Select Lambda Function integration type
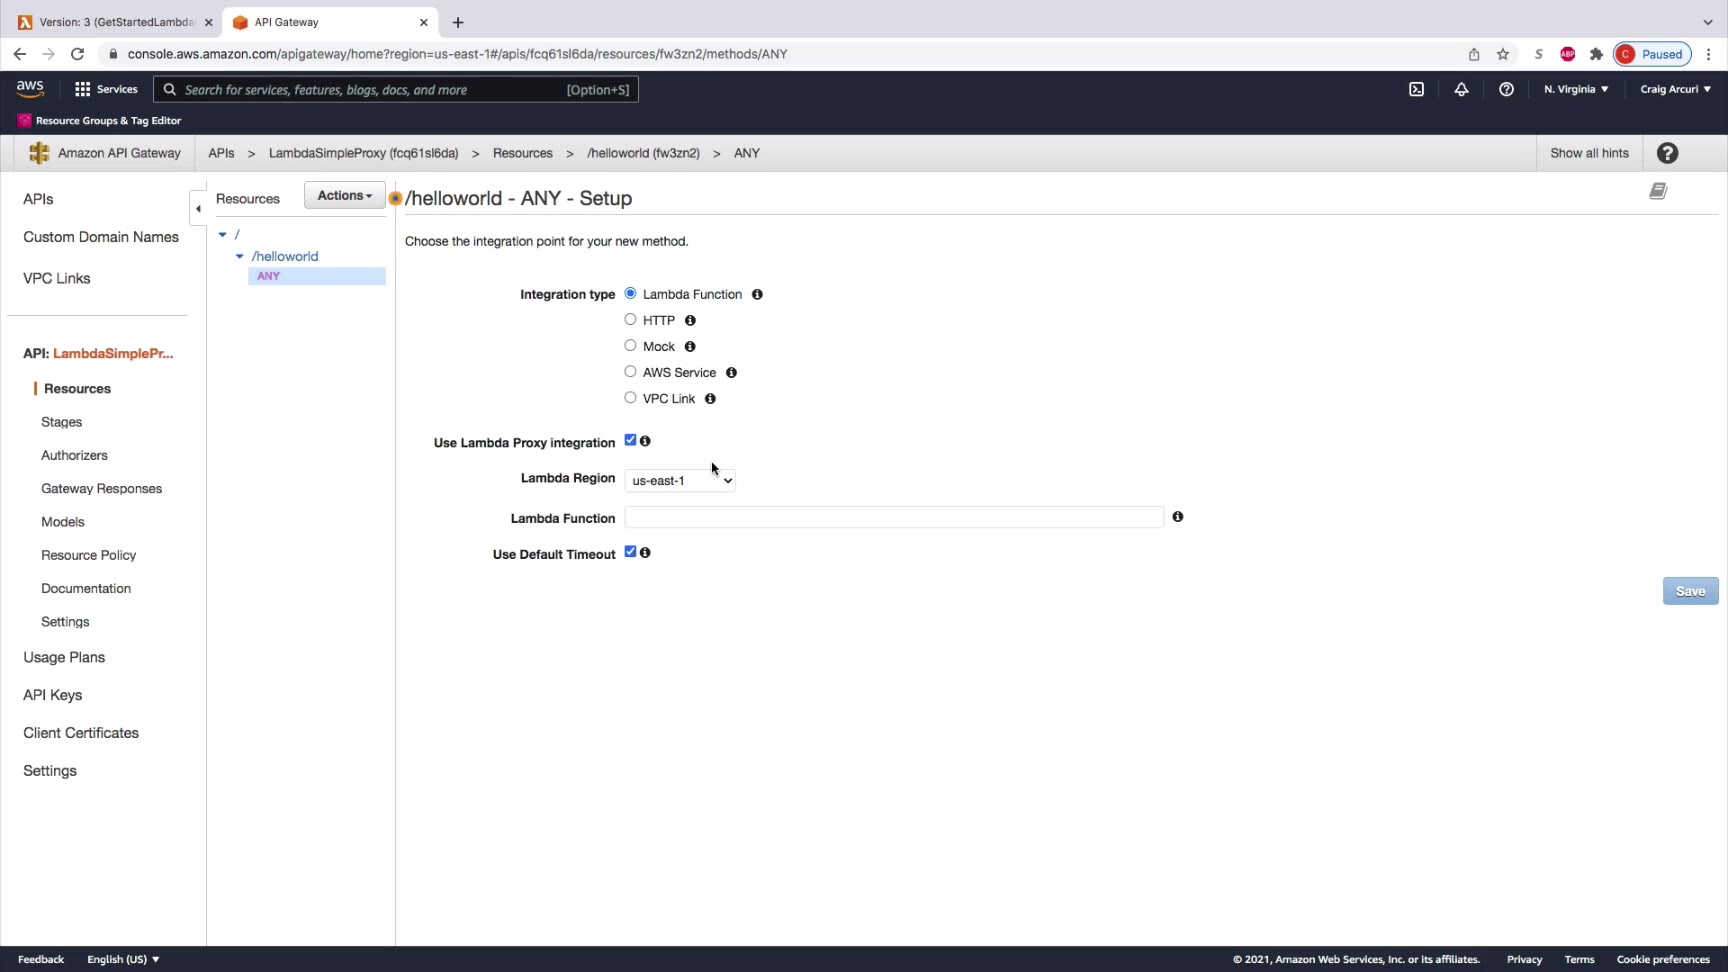Image resolution: width=1728 pixels, height=972 pixels. 630,293
